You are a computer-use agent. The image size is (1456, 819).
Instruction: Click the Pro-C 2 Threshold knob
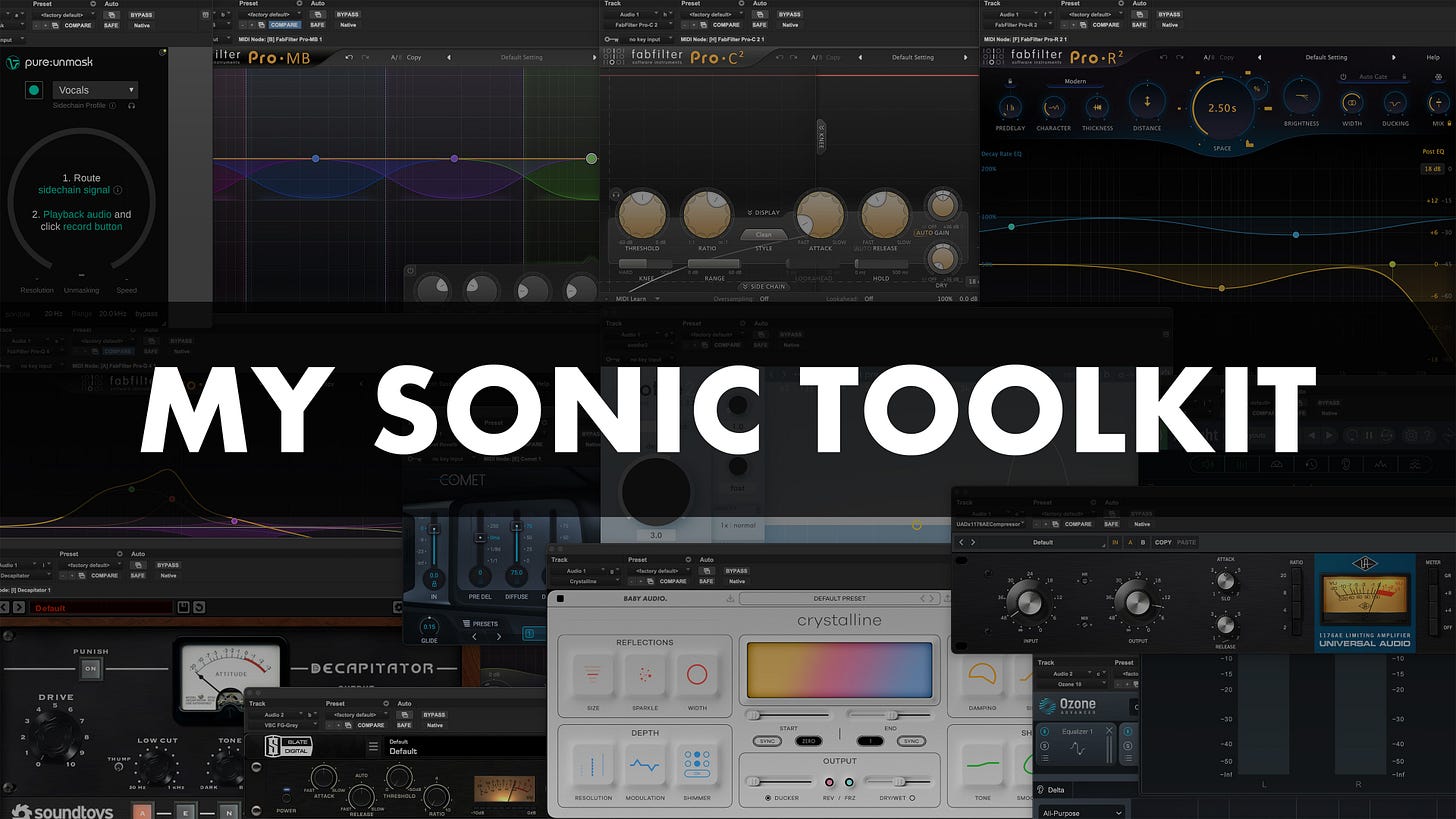[641, 214]
